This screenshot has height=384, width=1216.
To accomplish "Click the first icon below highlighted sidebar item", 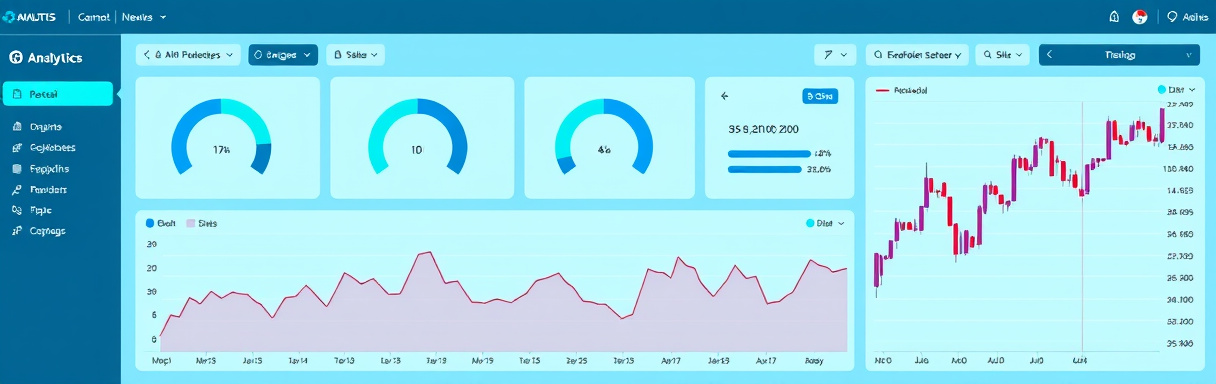I will click(17, 127).
